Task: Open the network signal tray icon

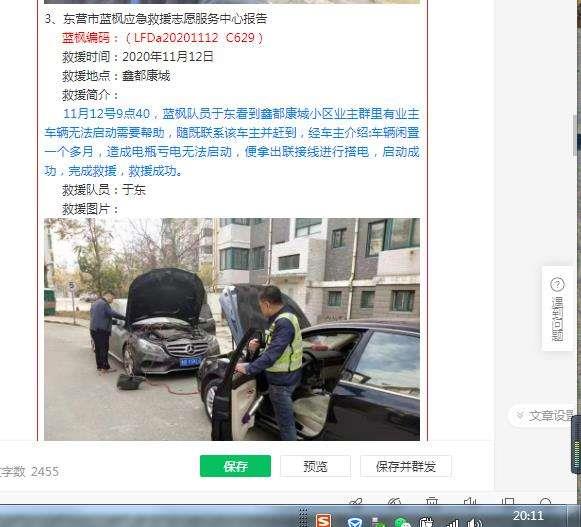Action: coord(451,523)
